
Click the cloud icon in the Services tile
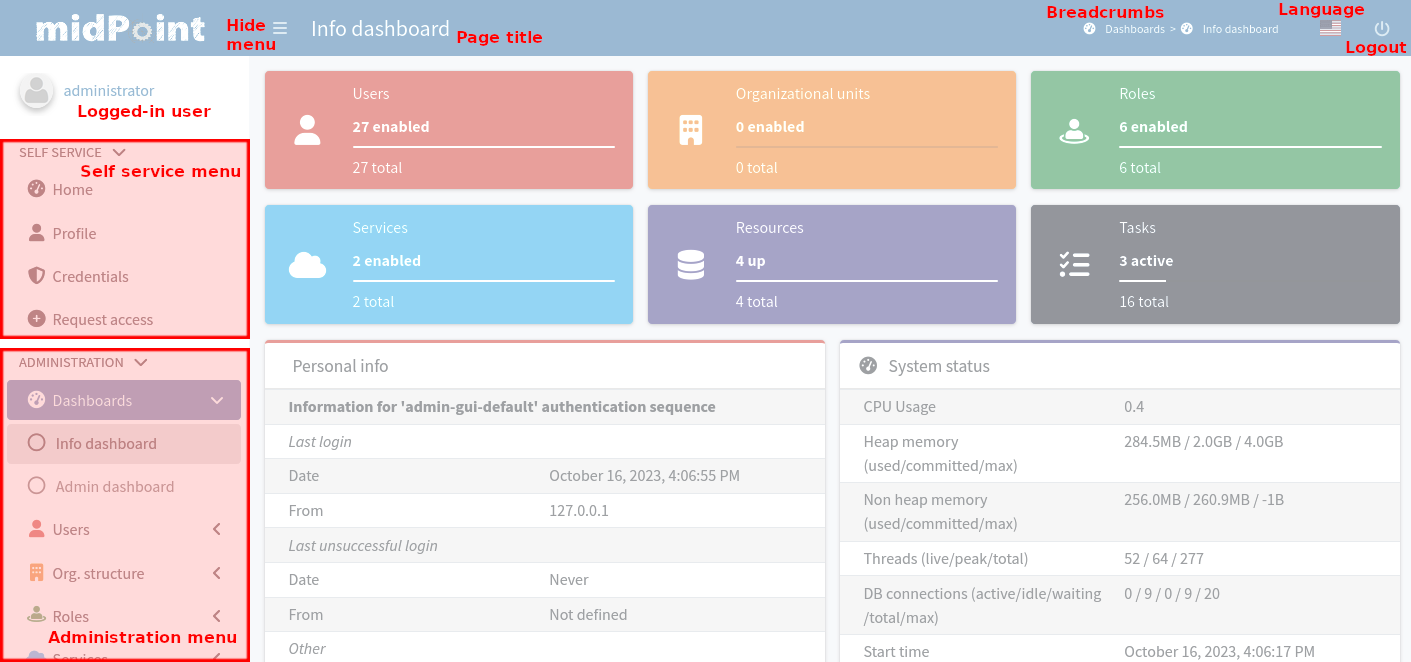click(x=308, y=264)
